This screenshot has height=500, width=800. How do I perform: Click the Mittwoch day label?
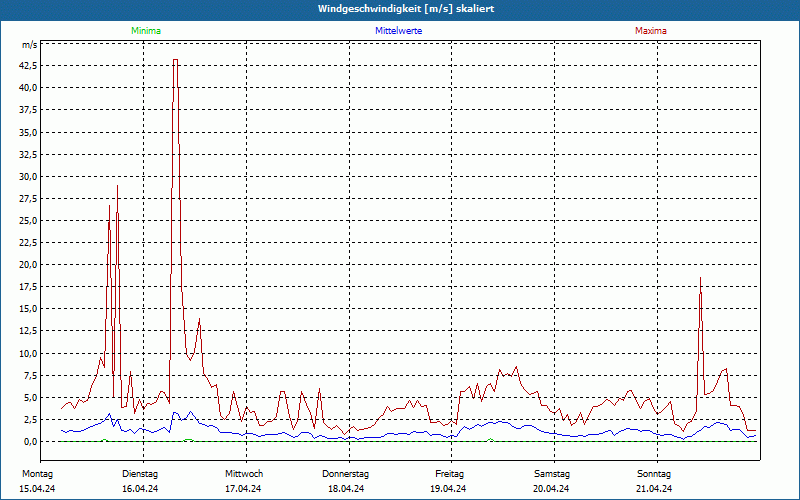[244, 474]
